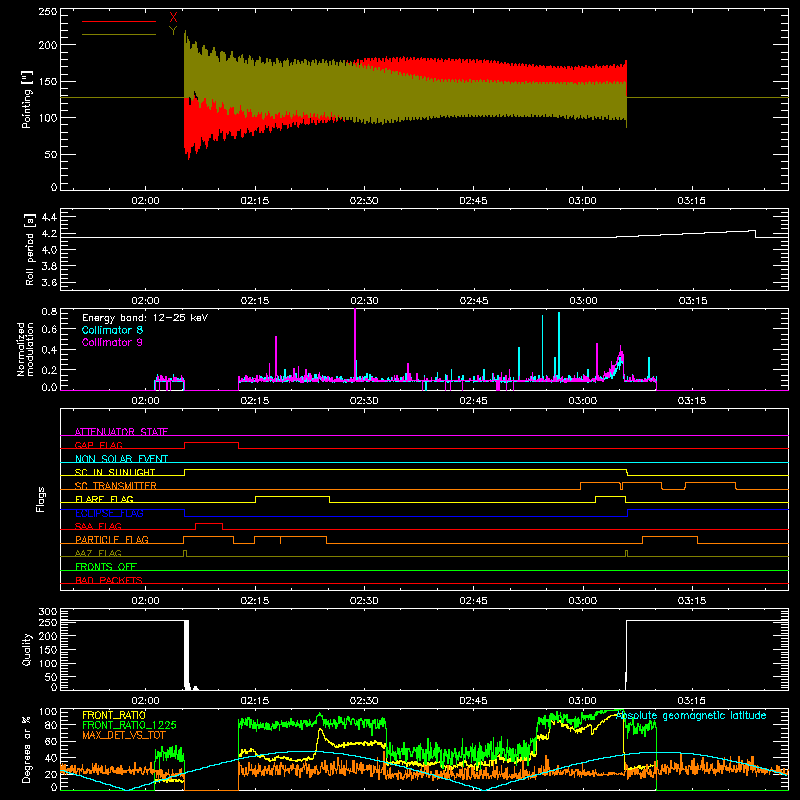This screenshot has height=800, width=800.
Task: Select the MAX_DET_VS_TOT legend entry
Action: coord(124,735)
